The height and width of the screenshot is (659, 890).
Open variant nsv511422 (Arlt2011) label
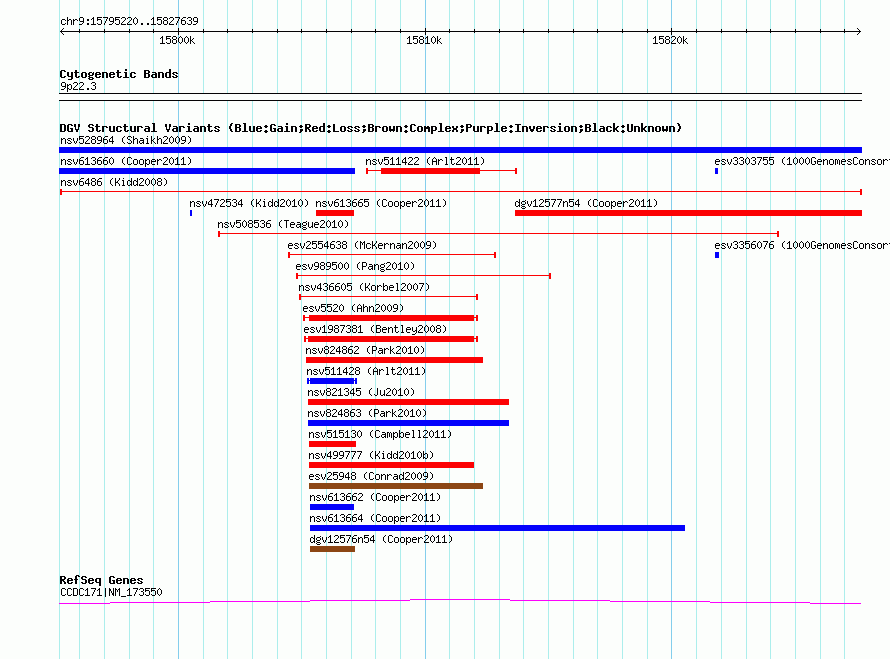click(425, 161)
